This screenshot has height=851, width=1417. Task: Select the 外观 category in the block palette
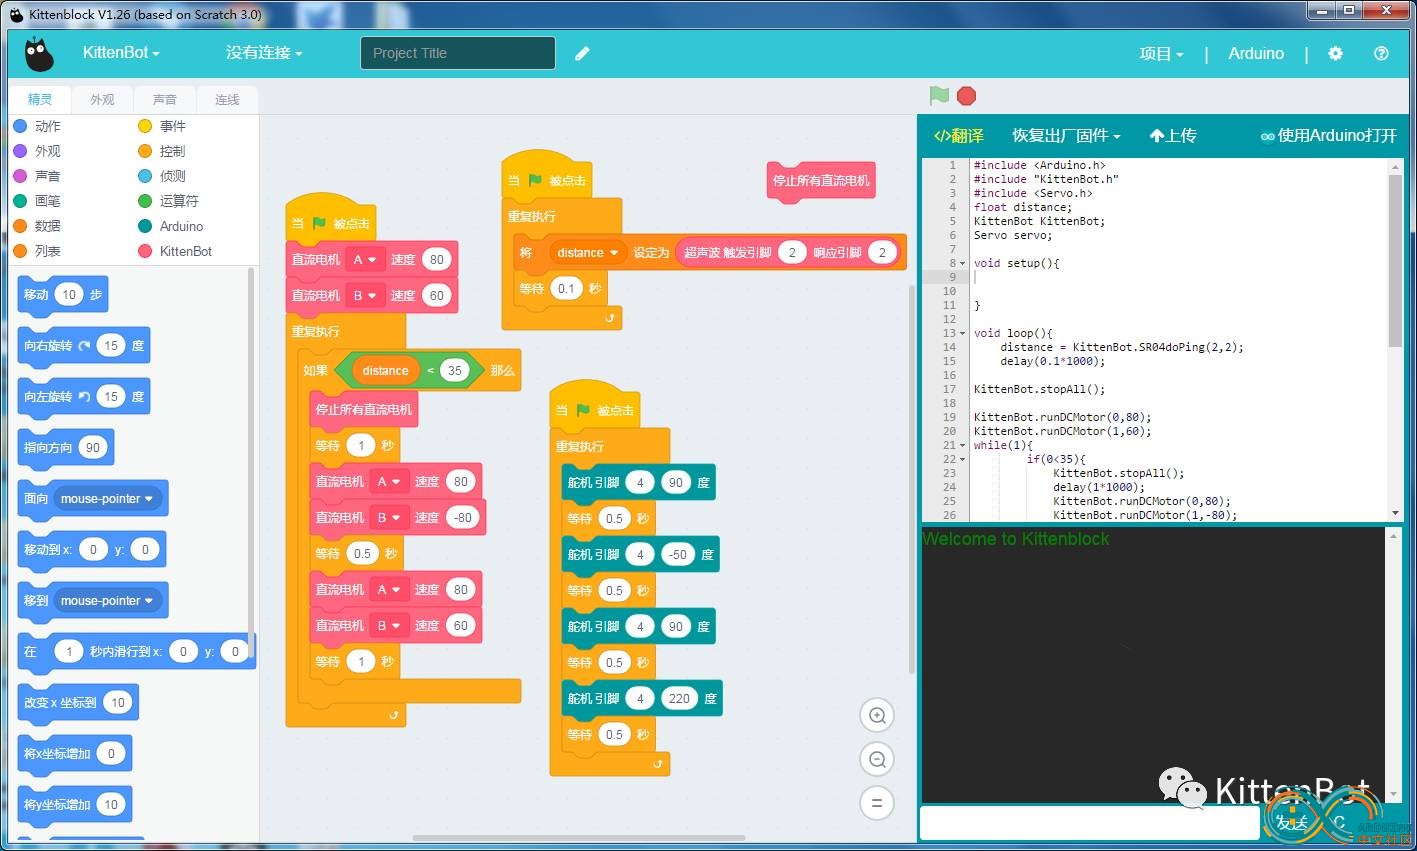tap(37, 151)
